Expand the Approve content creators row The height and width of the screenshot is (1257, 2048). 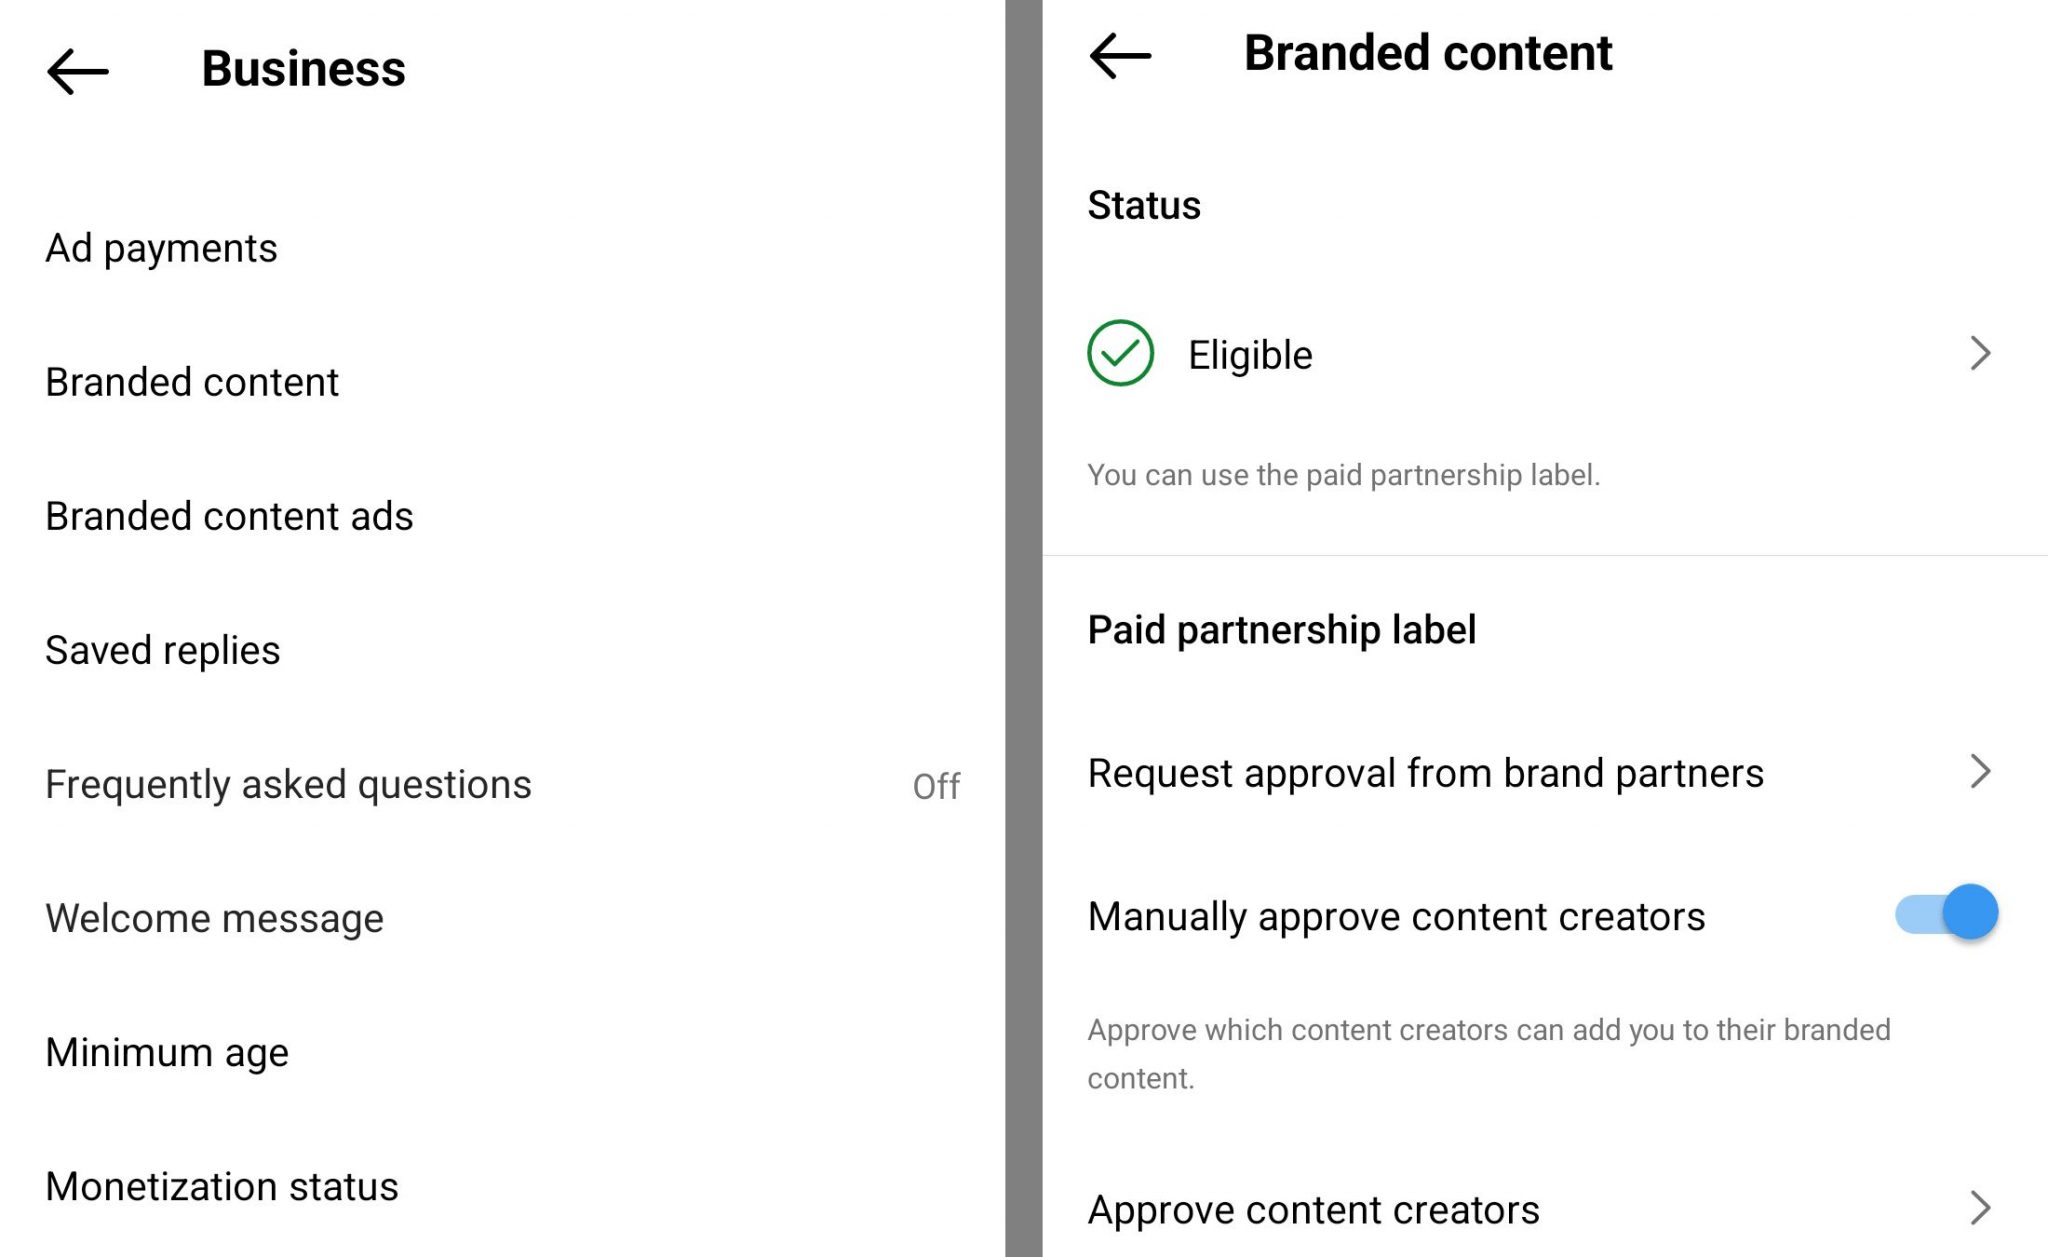click(x=1313, y=1208)
